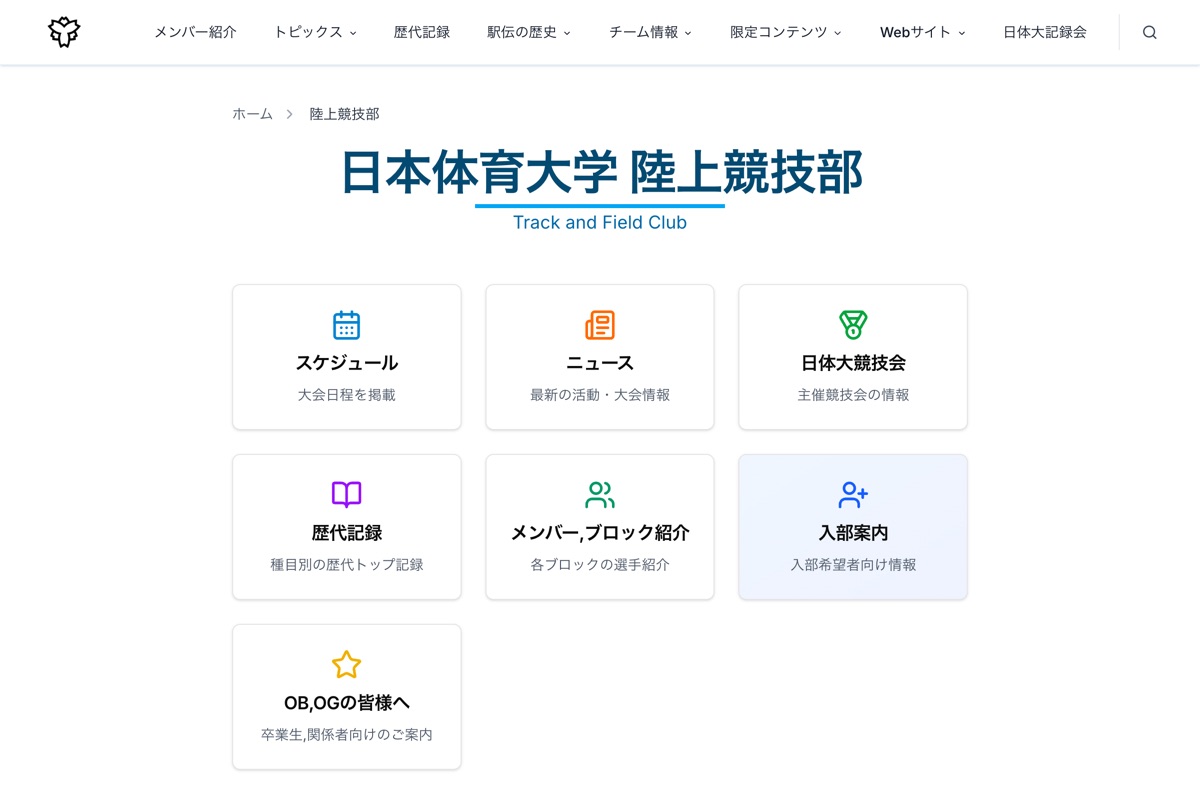Image resolution: width=1200 pixels, height=800 pixels.
Task: Click the 大会日程を掲載 description text
Action: 346,395
